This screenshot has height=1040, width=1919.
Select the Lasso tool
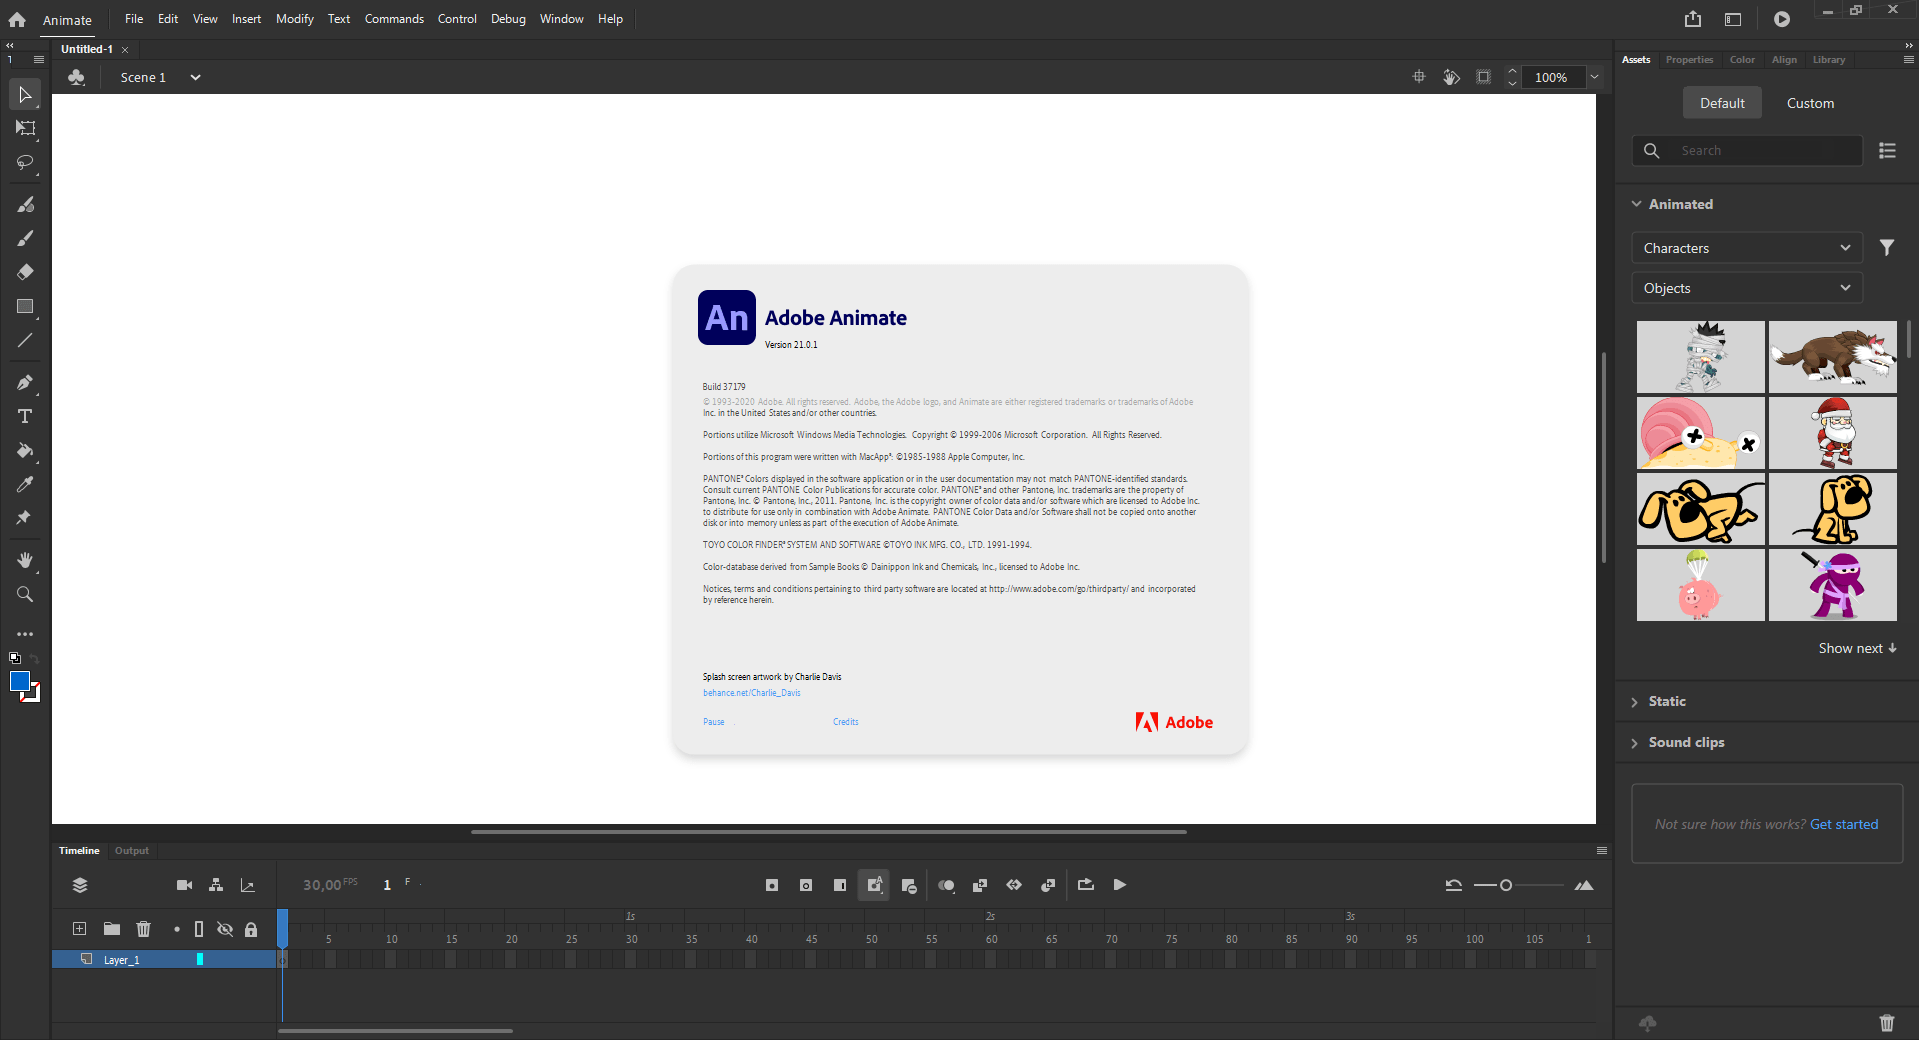click(25, 162)
